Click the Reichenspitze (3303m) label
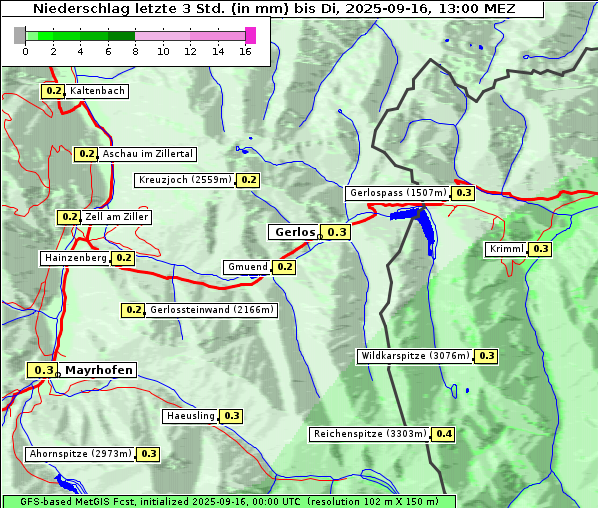Image resolution: width=598 pixels, height=508 pixels. (x=370, y=434)
